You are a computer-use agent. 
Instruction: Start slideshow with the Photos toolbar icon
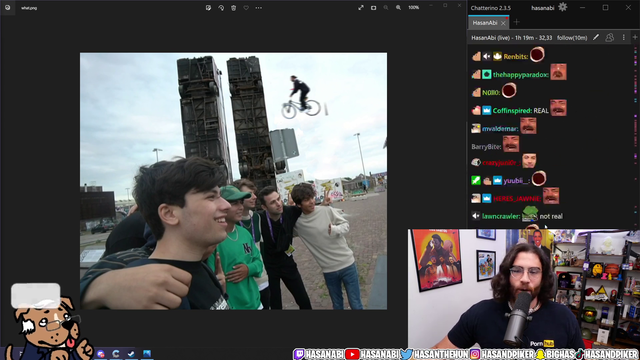(373, 8)
